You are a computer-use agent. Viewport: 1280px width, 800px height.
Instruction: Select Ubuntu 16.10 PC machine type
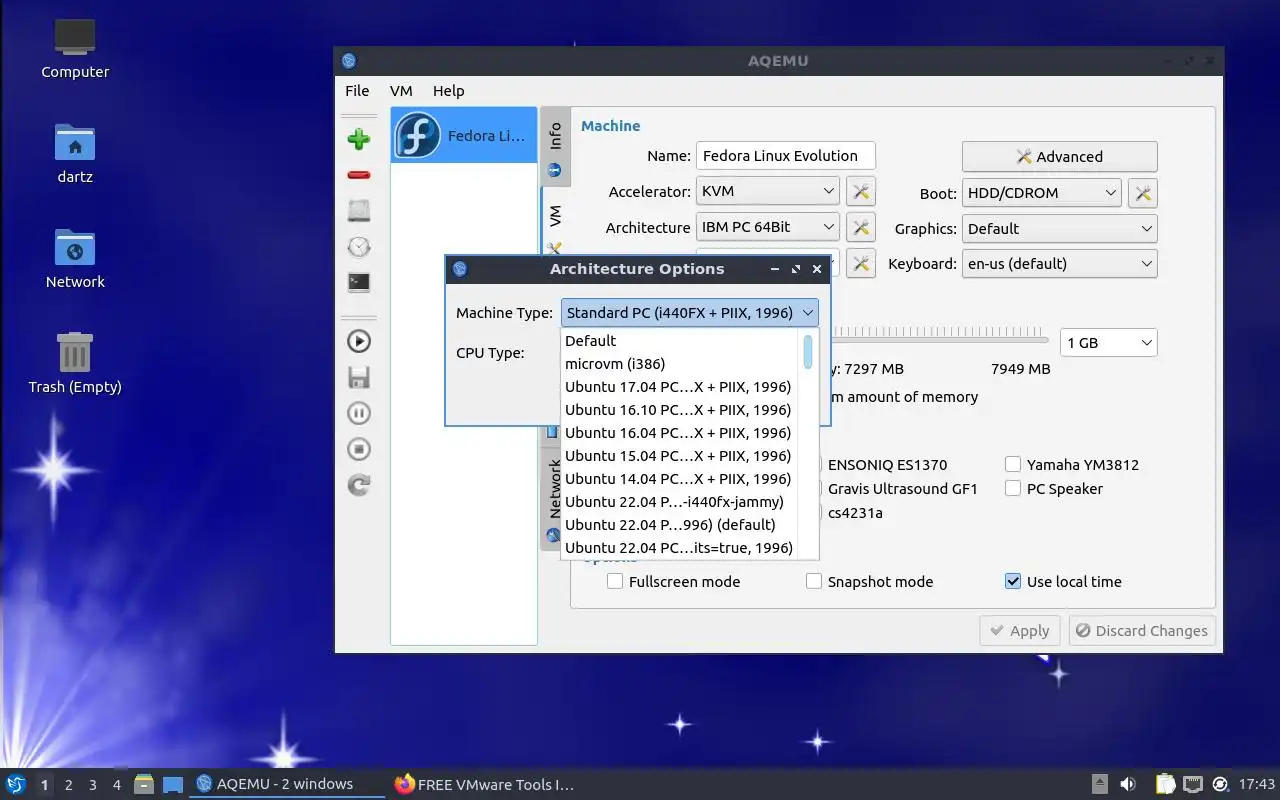click(681, 410)
